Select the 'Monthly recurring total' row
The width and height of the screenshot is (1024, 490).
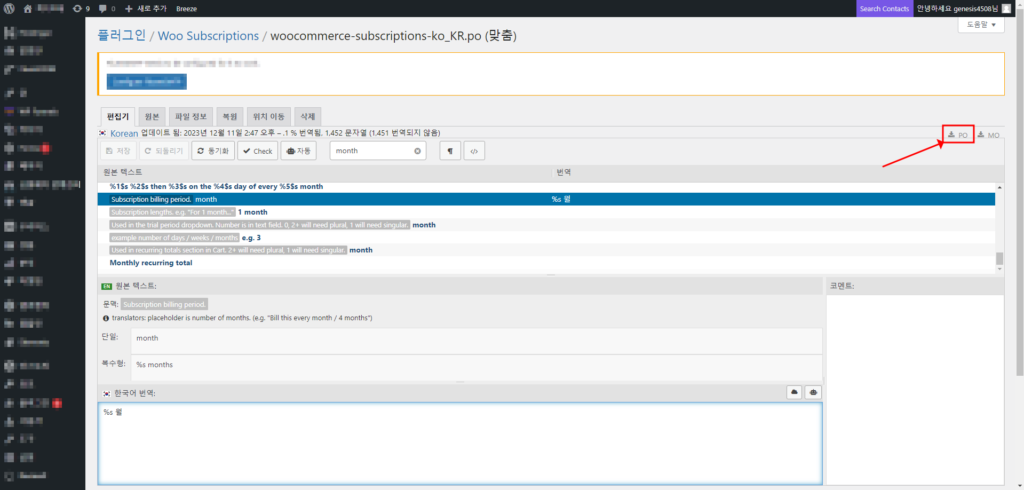[547, 263]
